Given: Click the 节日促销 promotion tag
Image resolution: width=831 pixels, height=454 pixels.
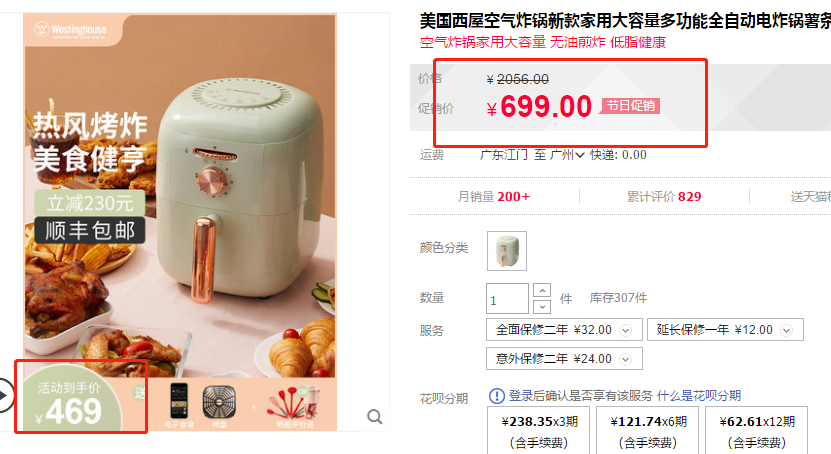Looking at the screenshot, I should [x=630, y=105].
